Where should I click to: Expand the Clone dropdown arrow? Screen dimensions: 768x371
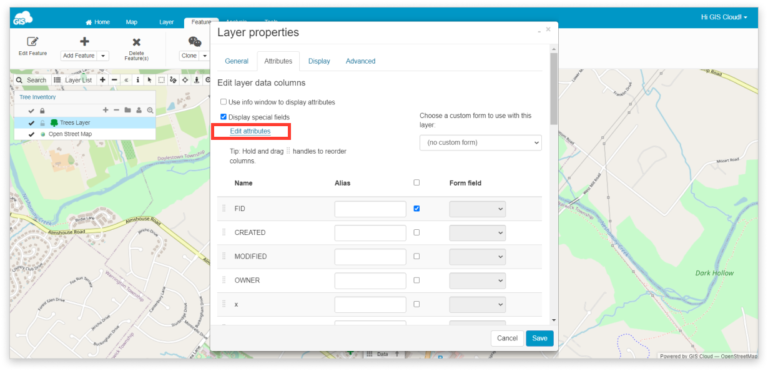pos(205,56)
